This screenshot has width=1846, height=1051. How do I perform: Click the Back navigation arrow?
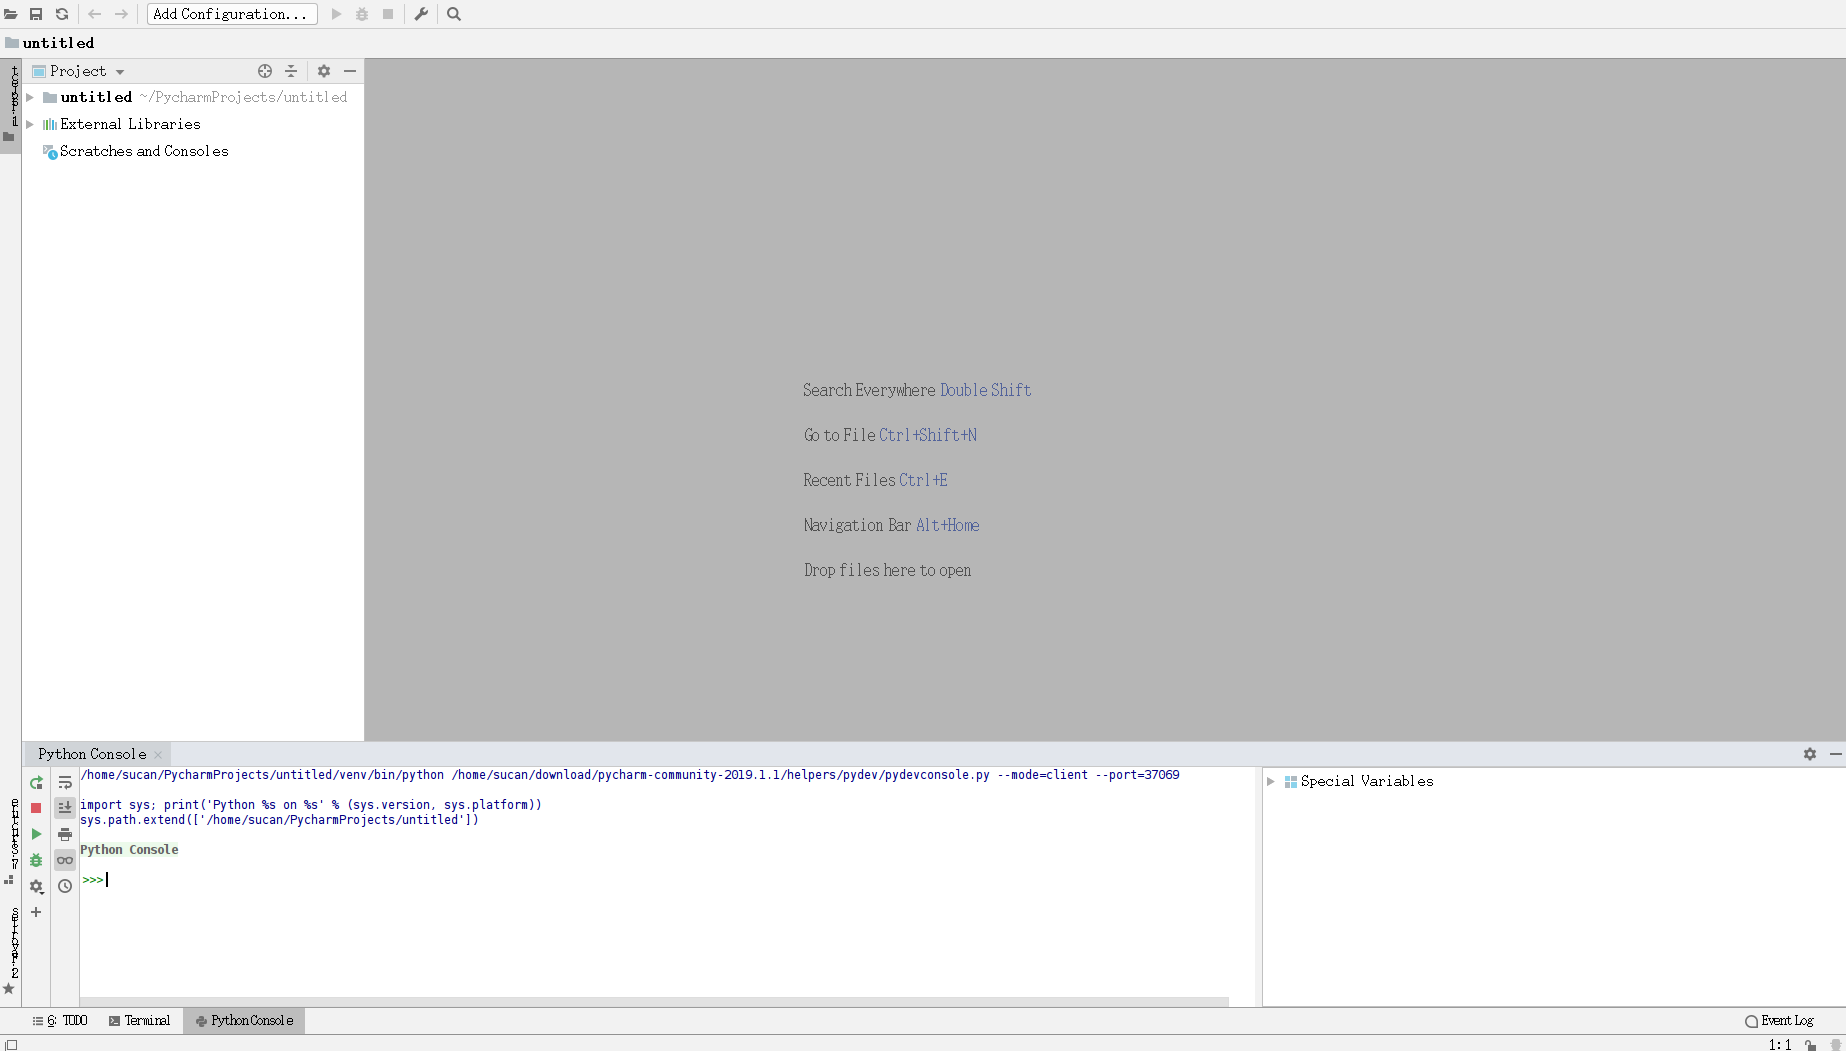[95, 14]
